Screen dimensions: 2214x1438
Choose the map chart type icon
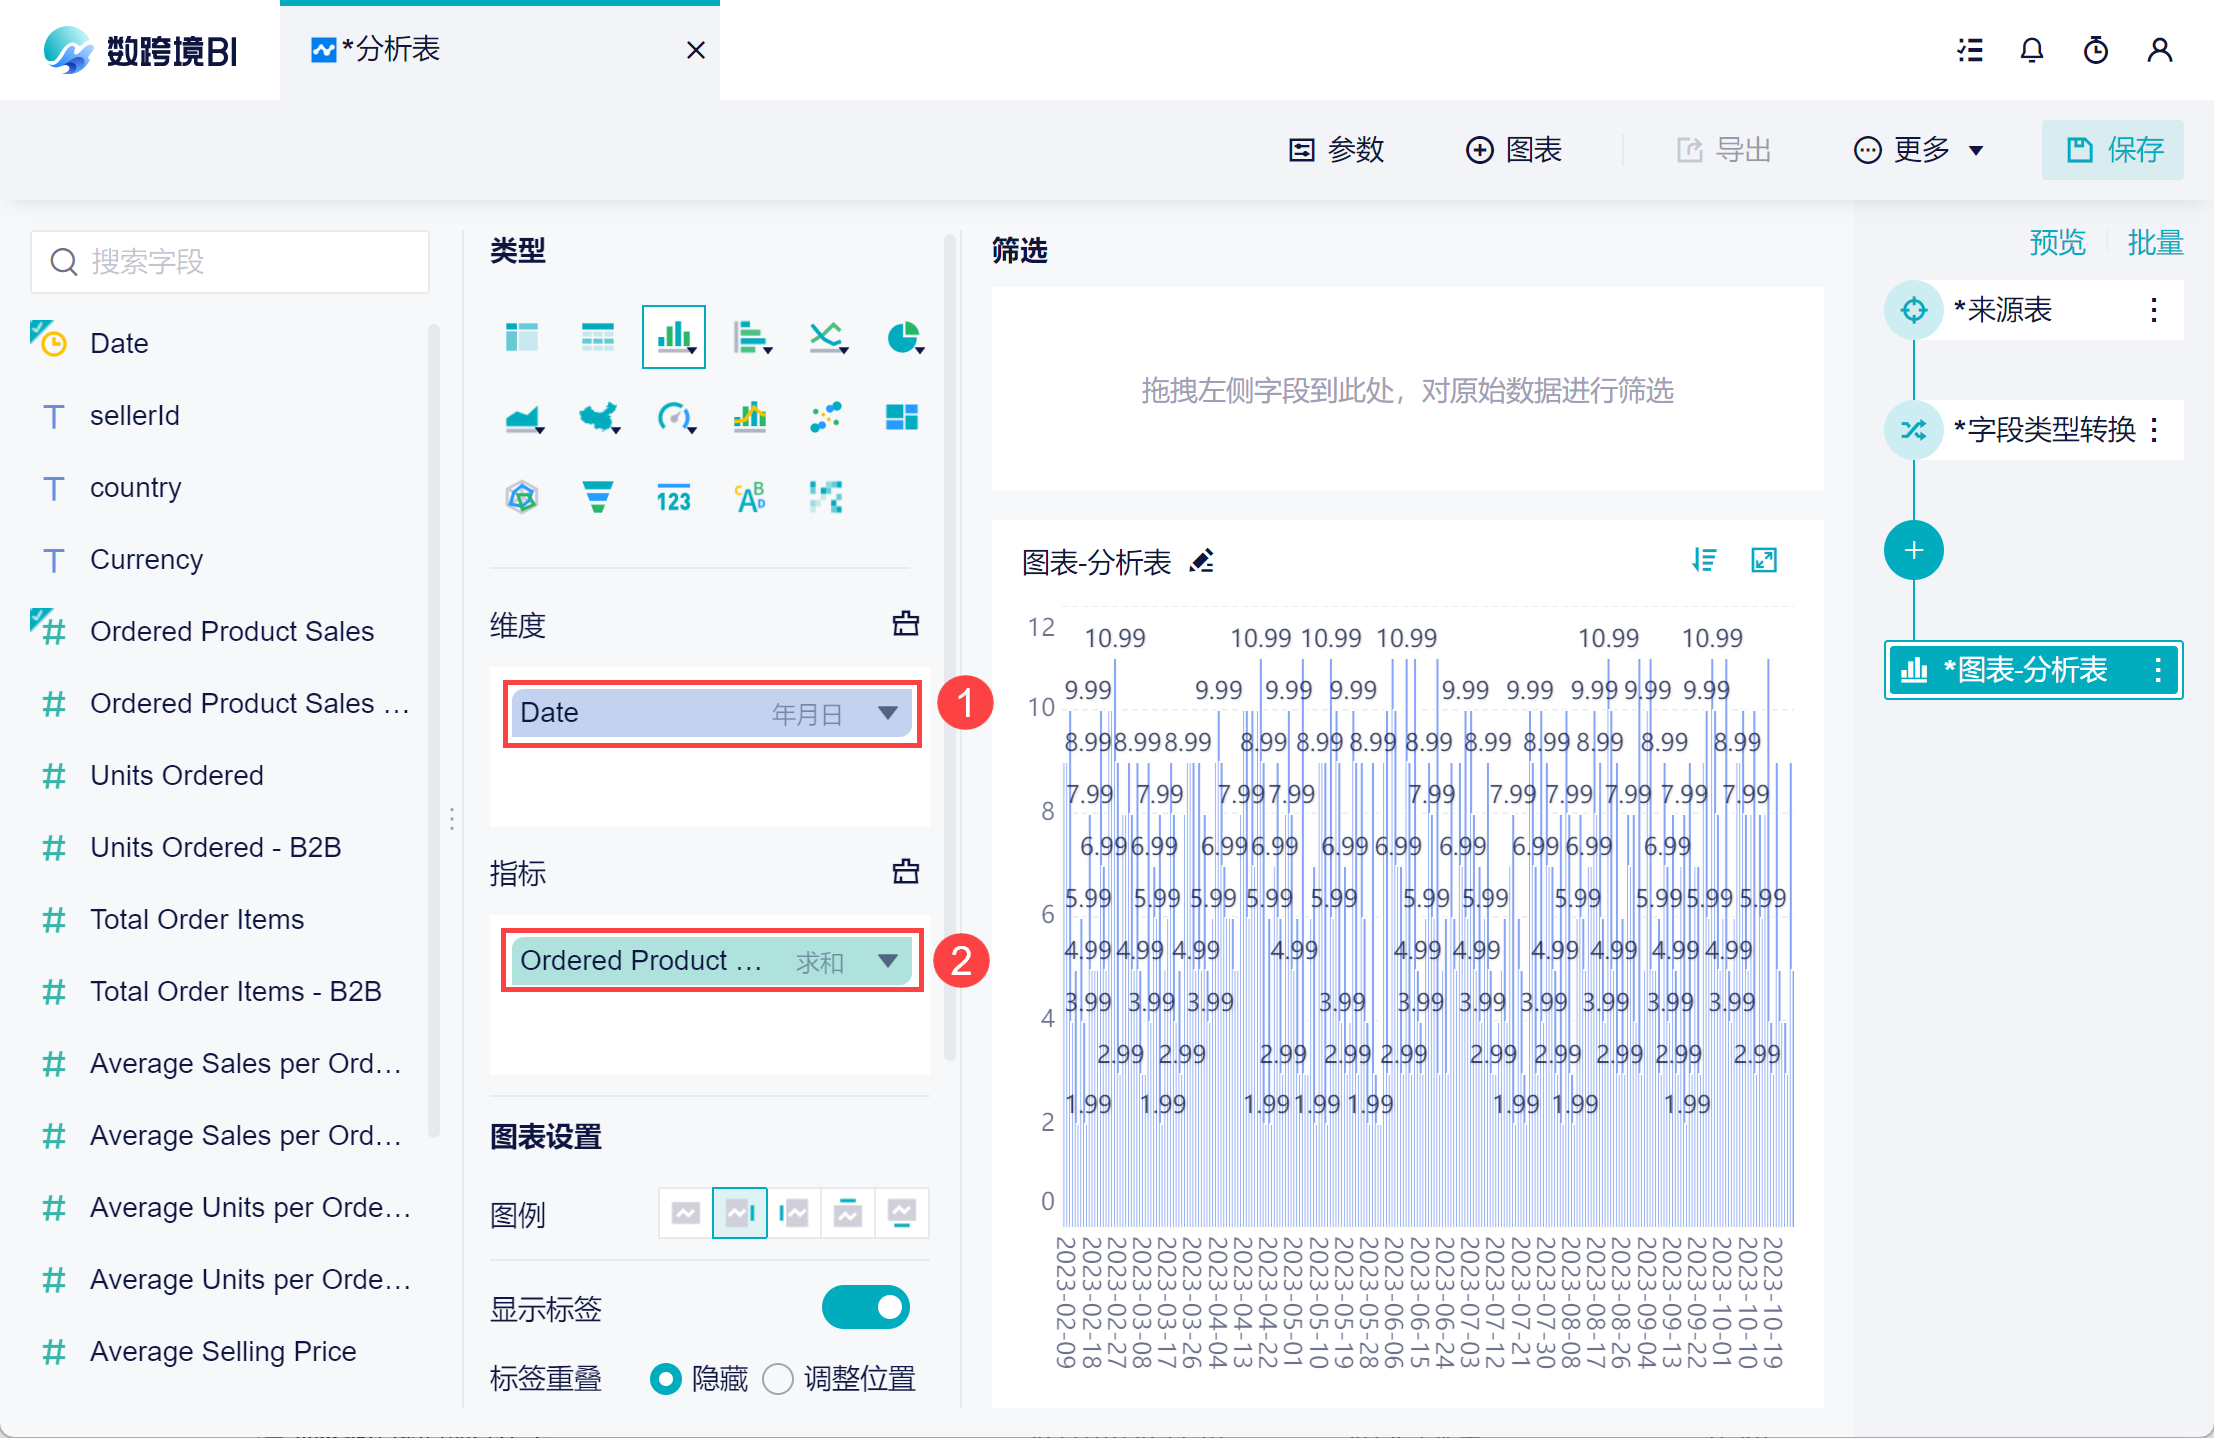597,417
